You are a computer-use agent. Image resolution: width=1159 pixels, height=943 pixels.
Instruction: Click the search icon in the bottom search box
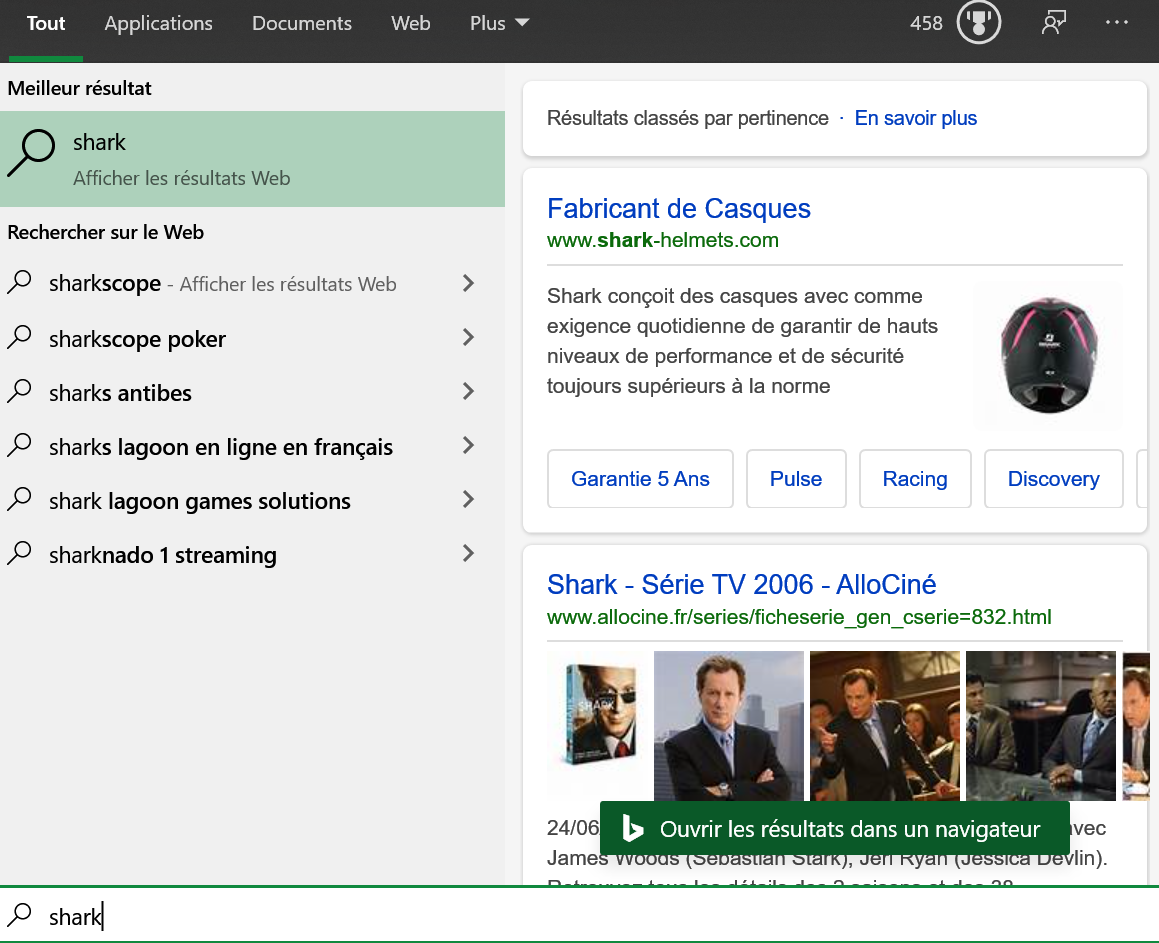tap(20, 916)
